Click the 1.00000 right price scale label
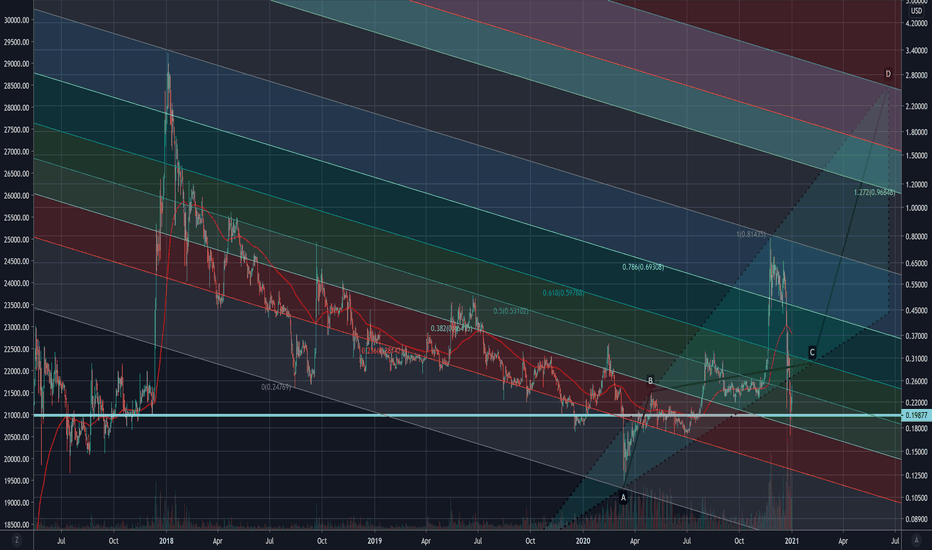The height and width of the screenshot is (550, 932). [917, 208]
